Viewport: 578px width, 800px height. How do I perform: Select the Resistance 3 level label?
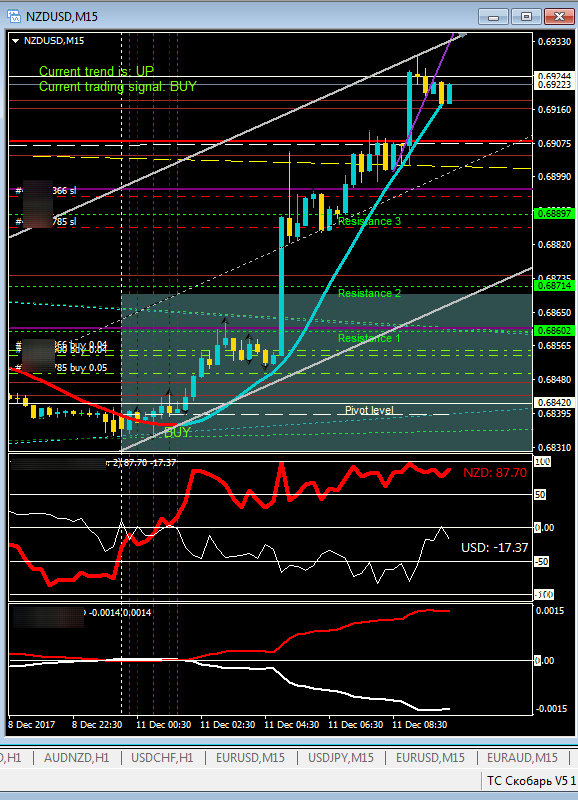[369, 221]
